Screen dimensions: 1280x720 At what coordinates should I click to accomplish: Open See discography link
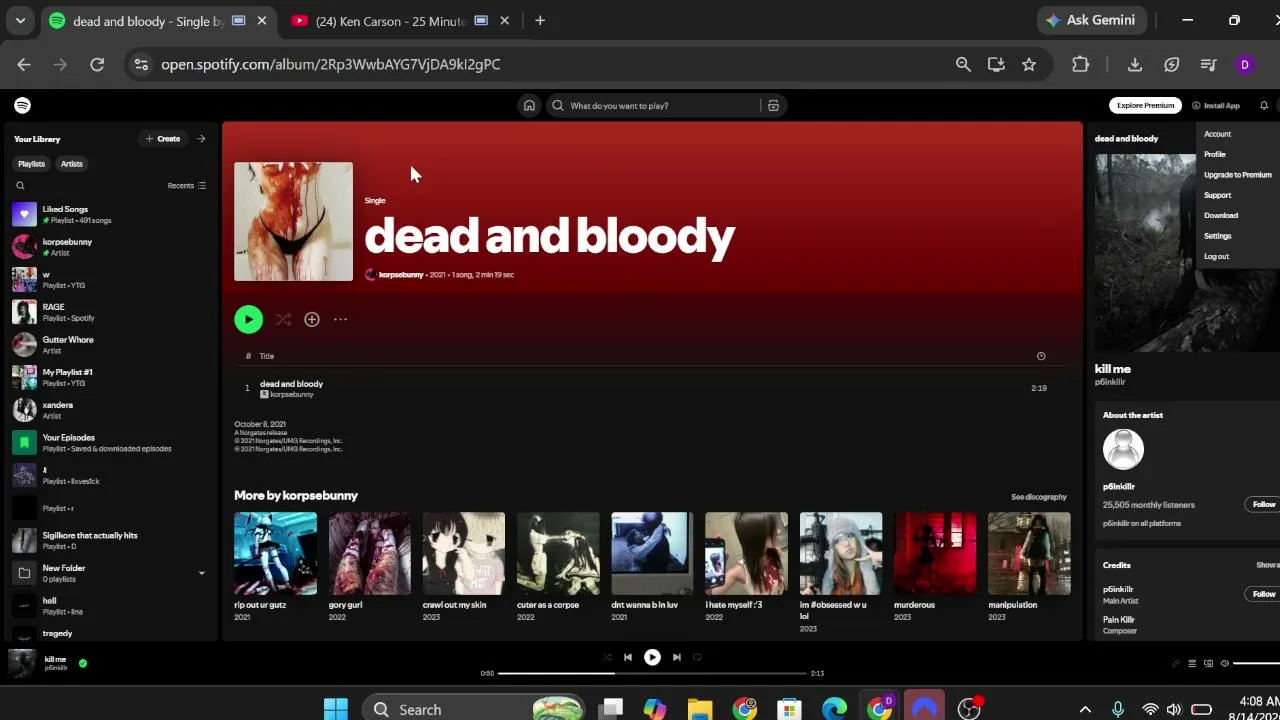click(1039, 497)
